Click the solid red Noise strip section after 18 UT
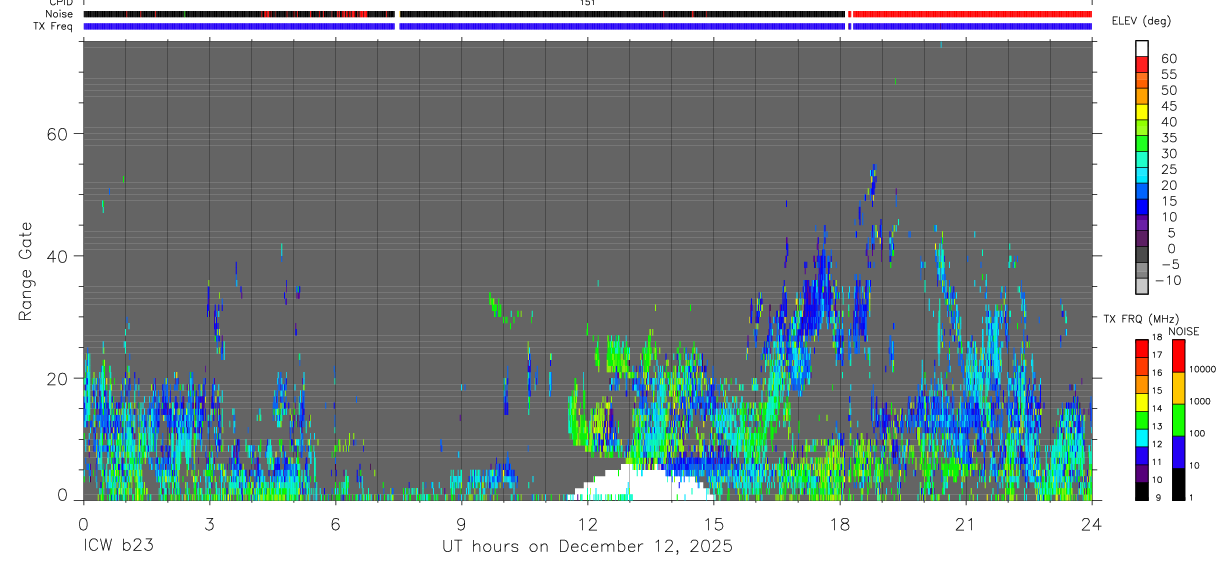The image size is (1228, 567). (971, 14)
